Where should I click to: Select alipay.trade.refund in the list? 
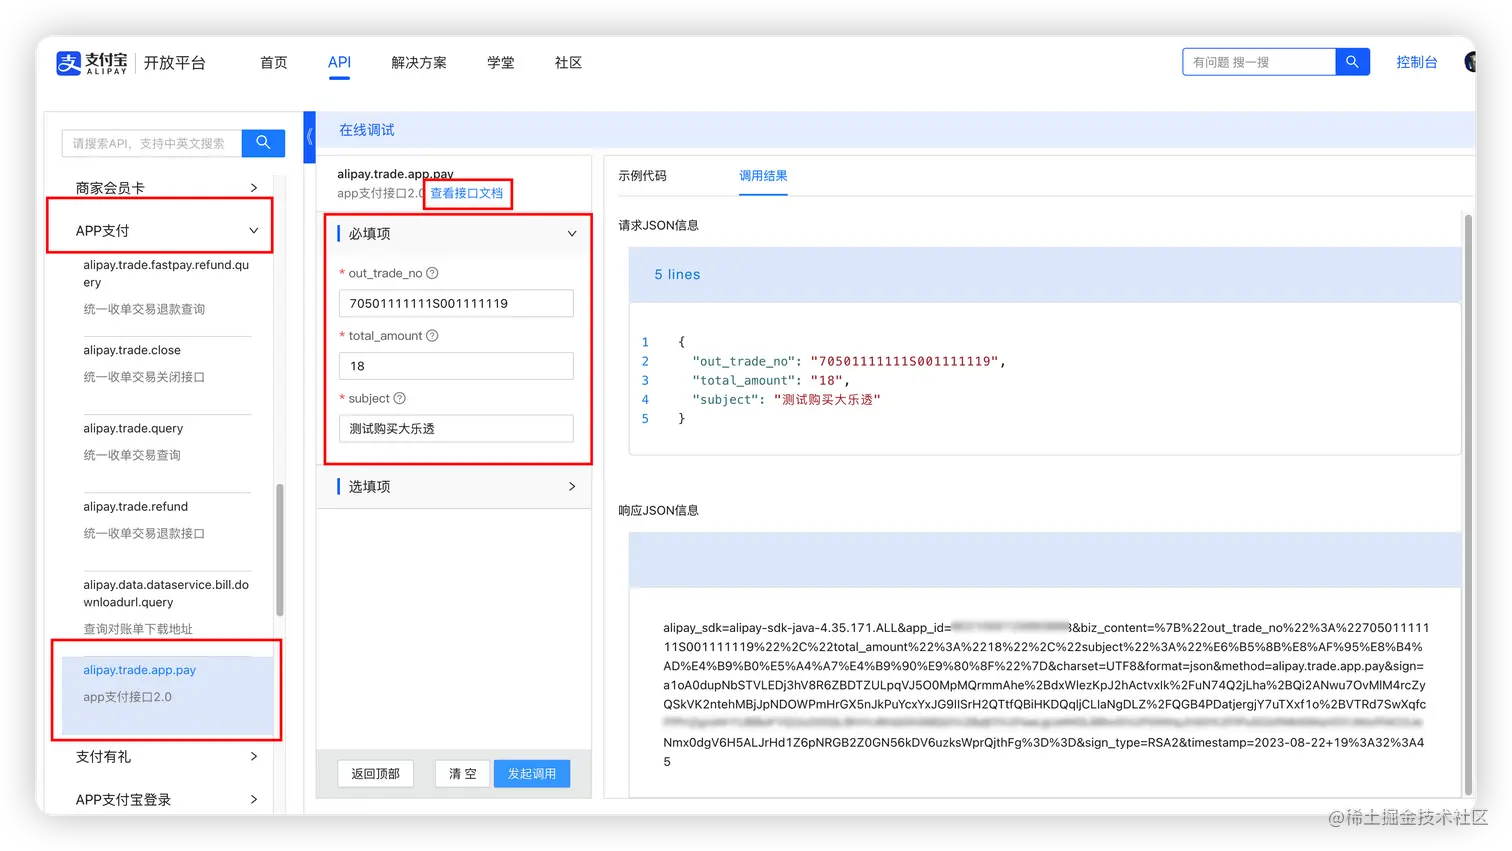(136, 507)
